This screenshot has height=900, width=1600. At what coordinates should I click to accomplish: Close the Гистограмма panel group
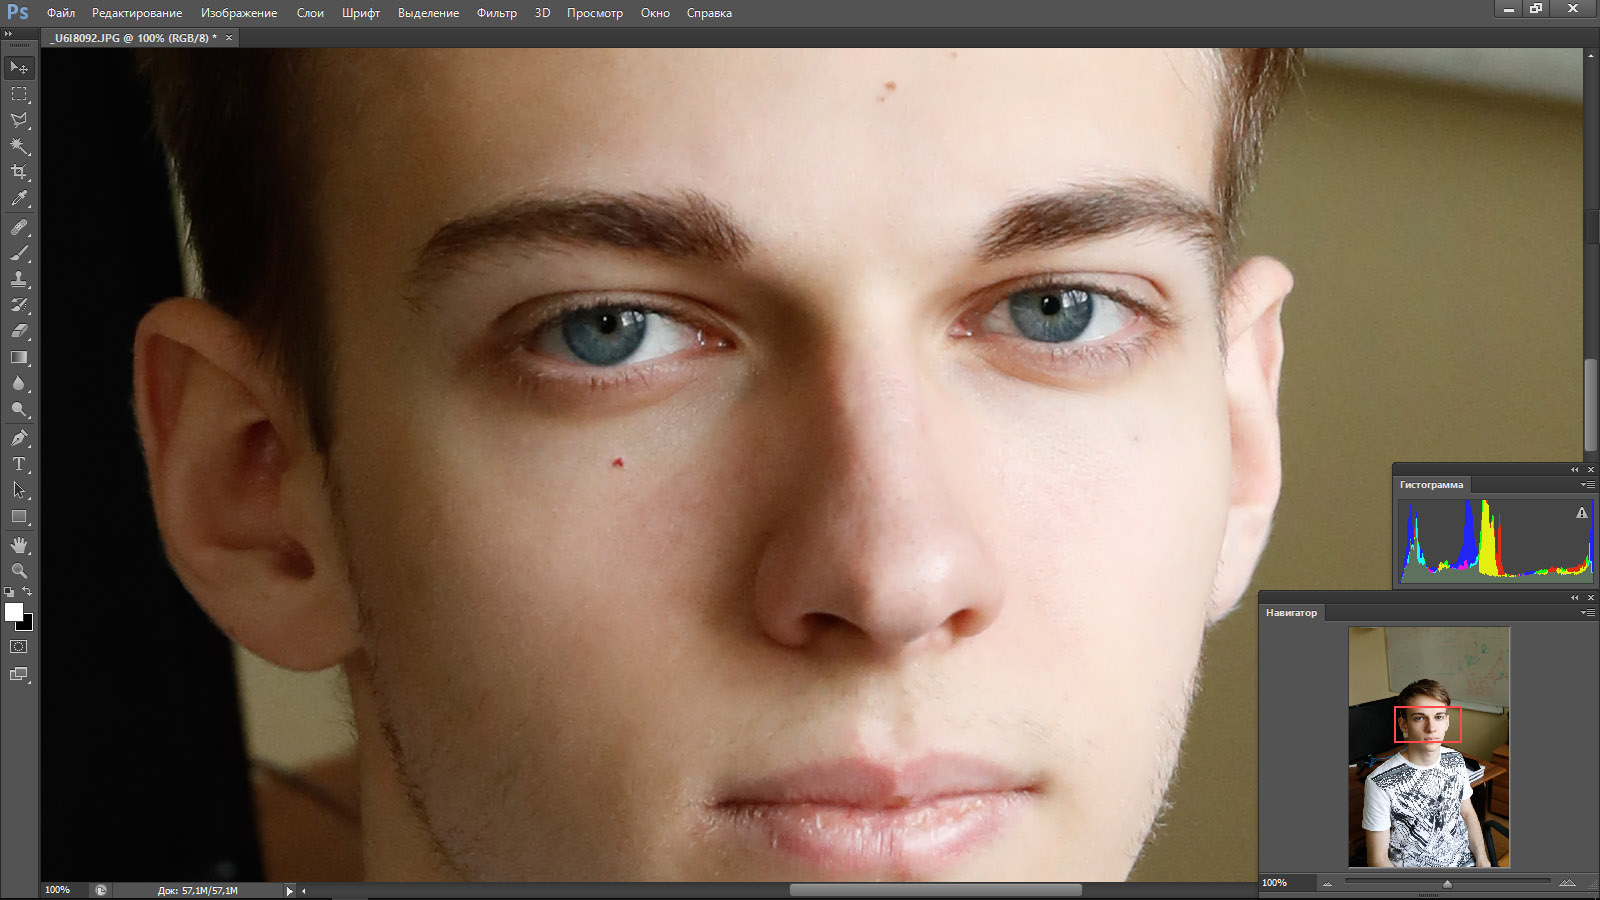(1591, 469)
